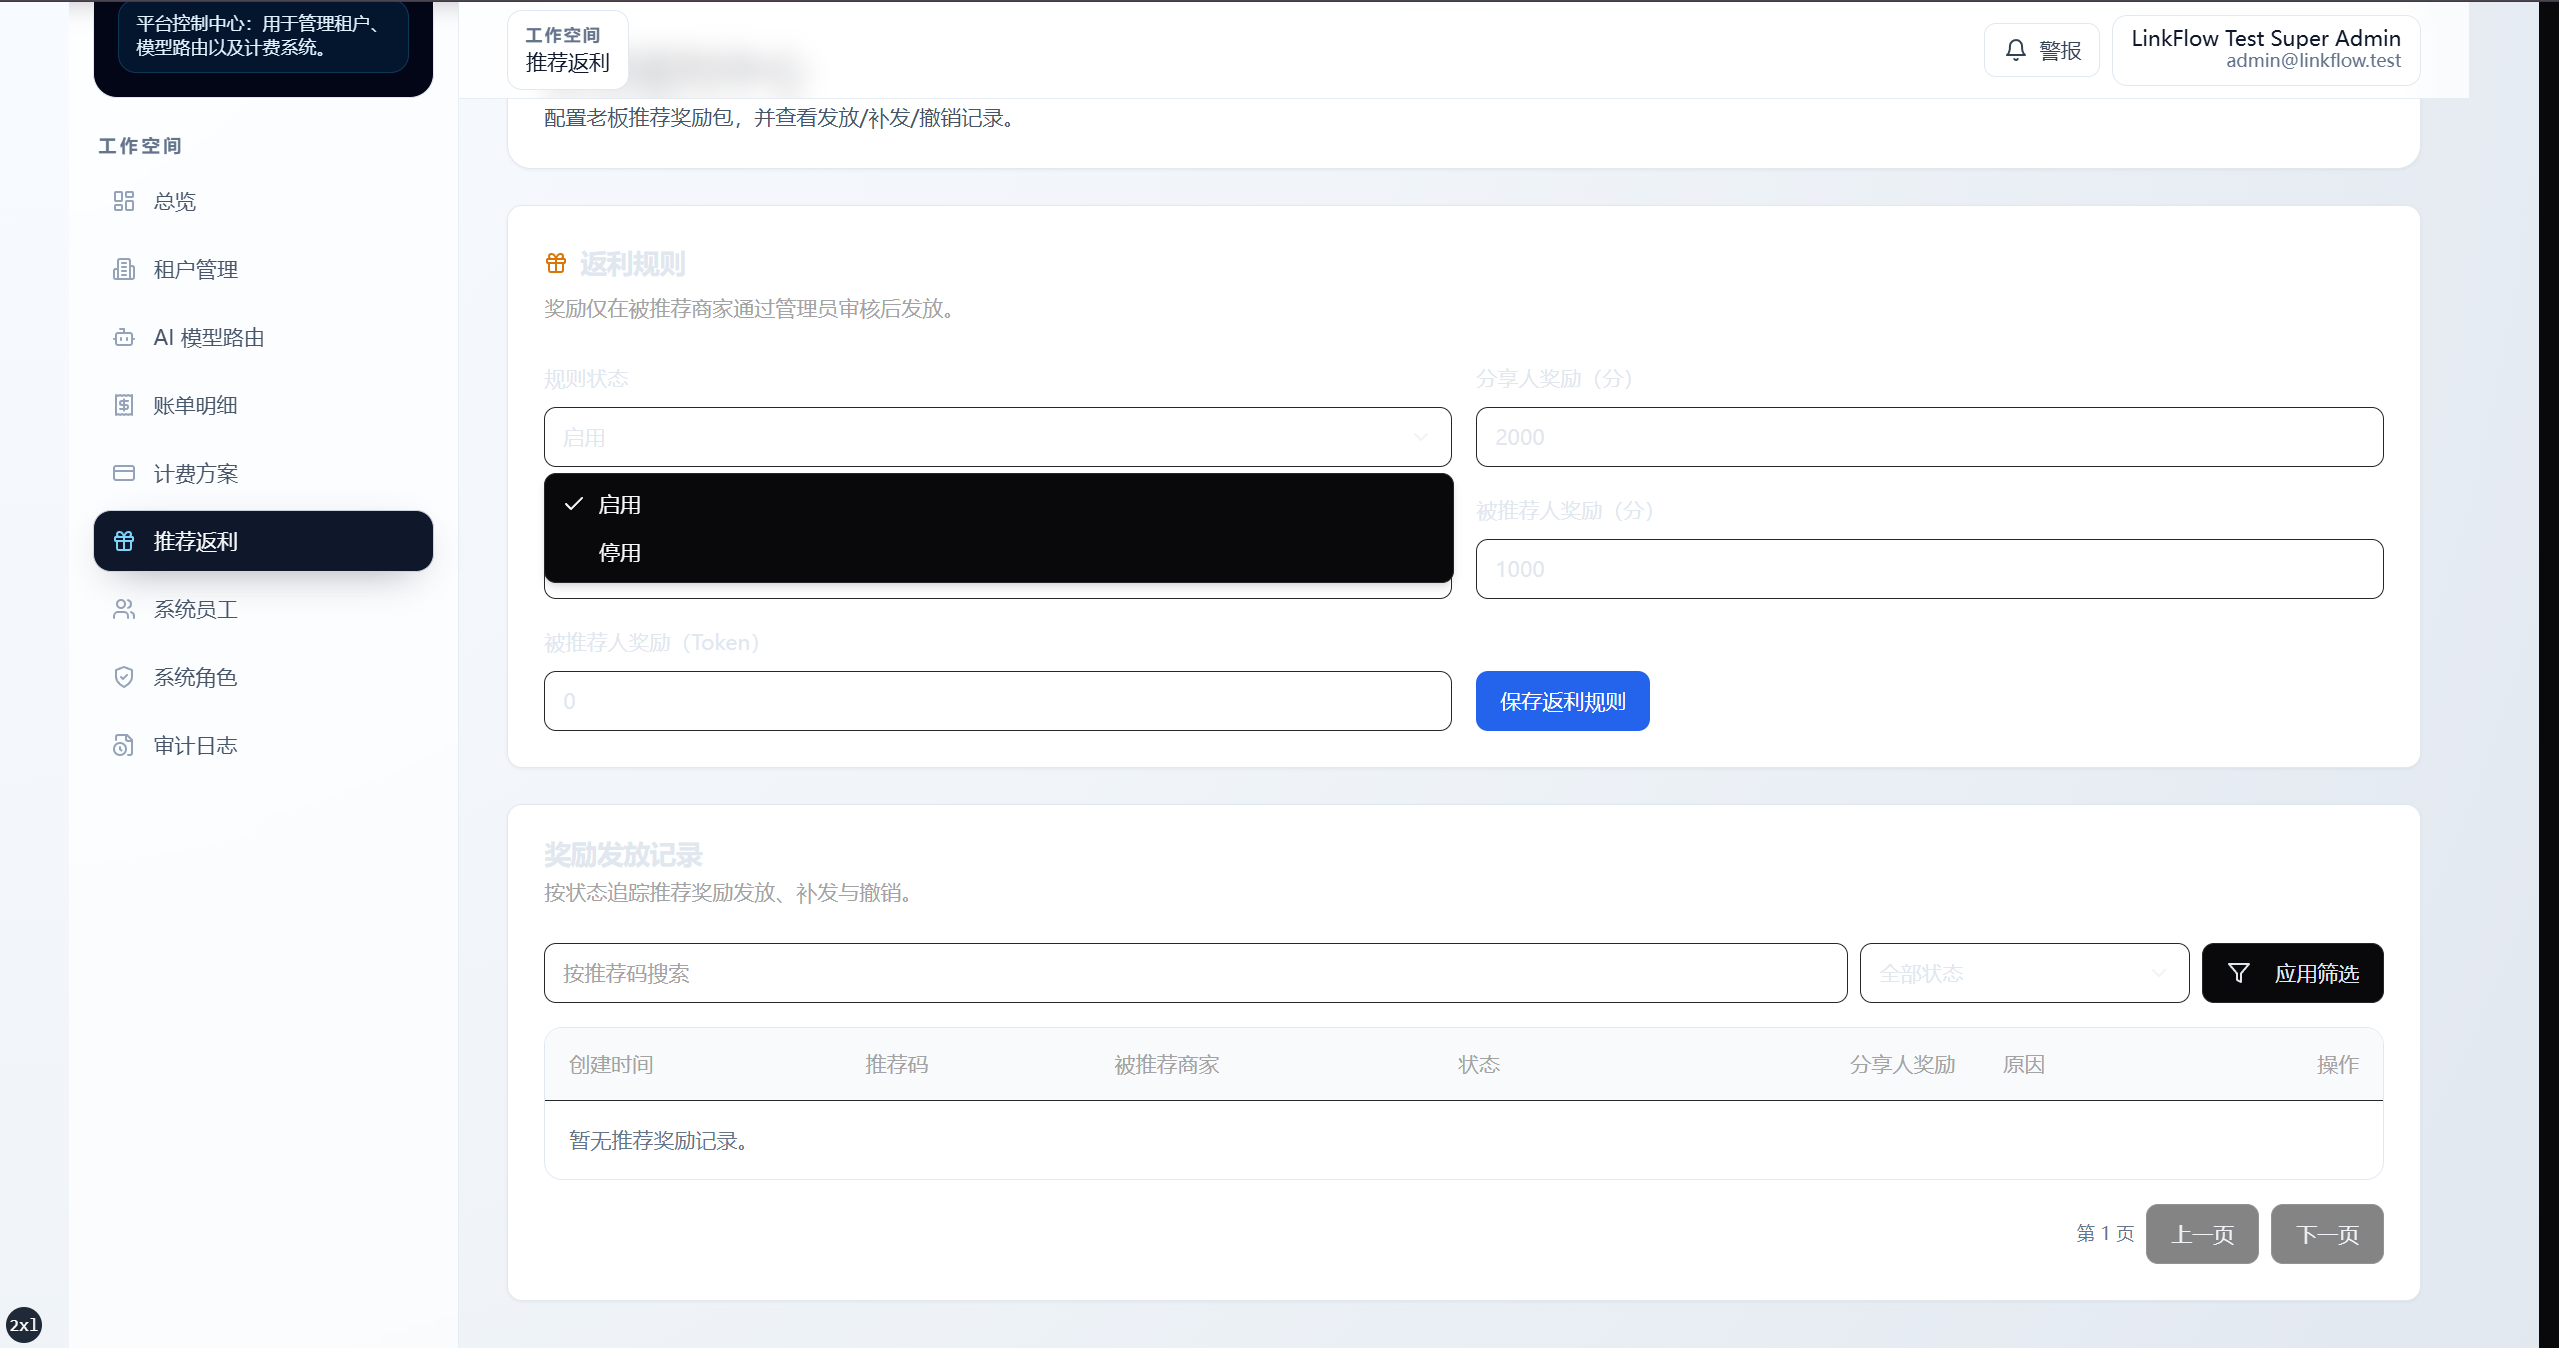Focus the 按推荐码搜索 search field
Viewport: 2559px width, 1348px height.
click(x=1195, y=973)
